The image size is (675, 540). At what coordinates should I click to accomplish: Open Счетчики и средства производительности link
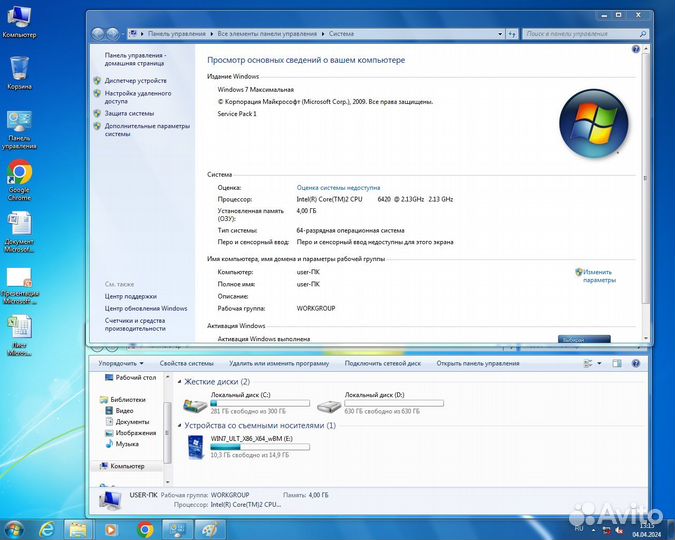tap(135, 324)
